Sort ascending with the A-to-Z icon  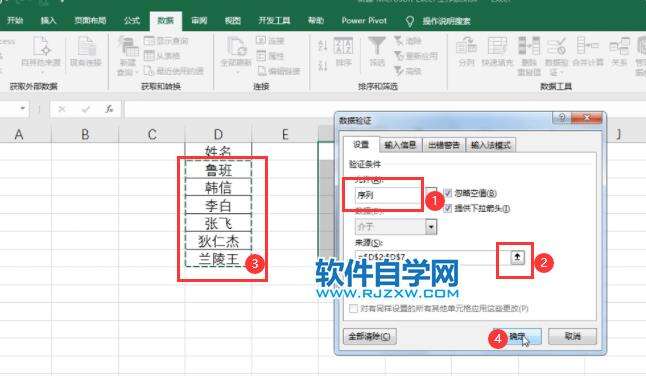(323, 45)
